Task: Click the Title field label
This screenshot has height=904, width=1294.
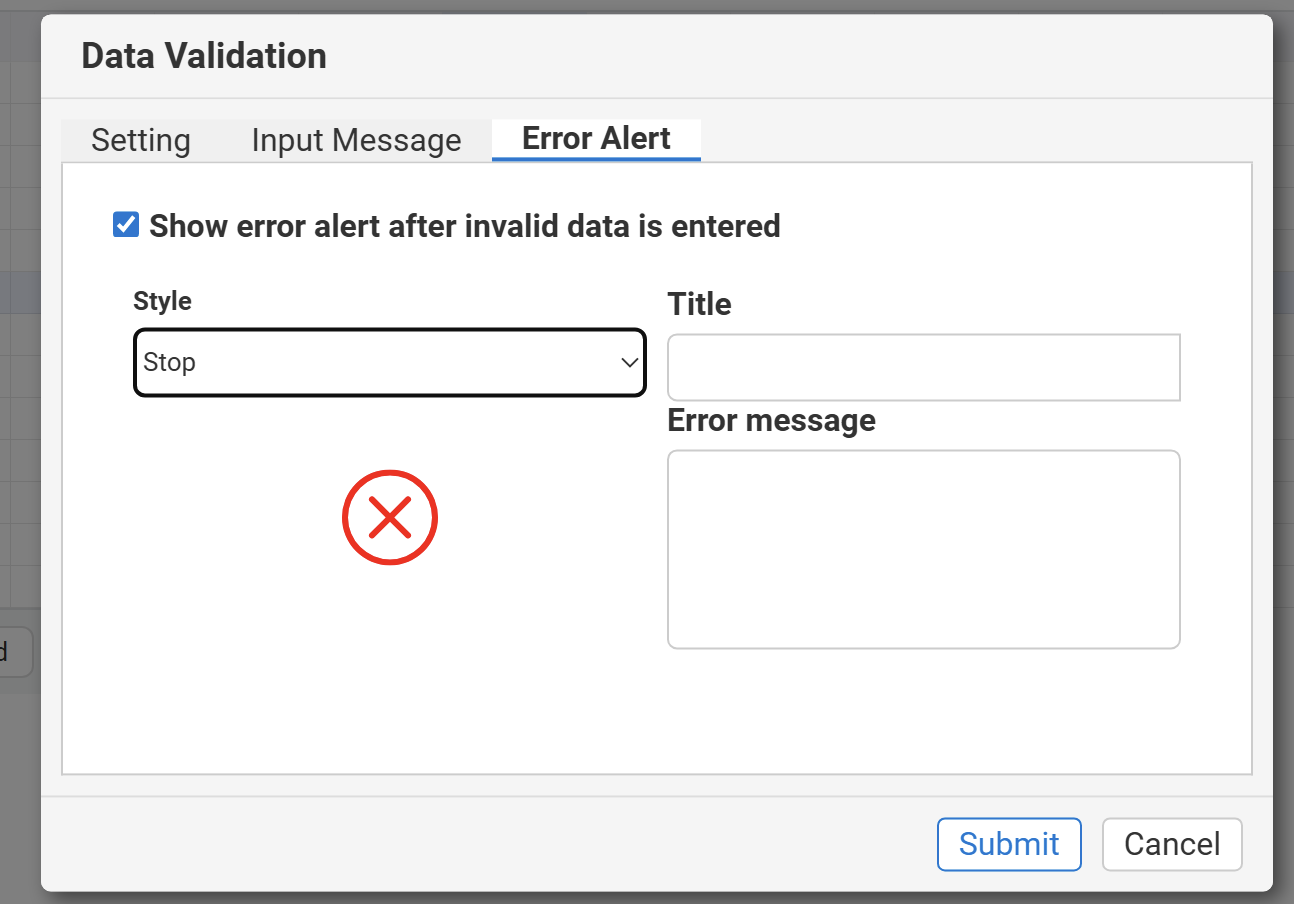Action: 699,304
